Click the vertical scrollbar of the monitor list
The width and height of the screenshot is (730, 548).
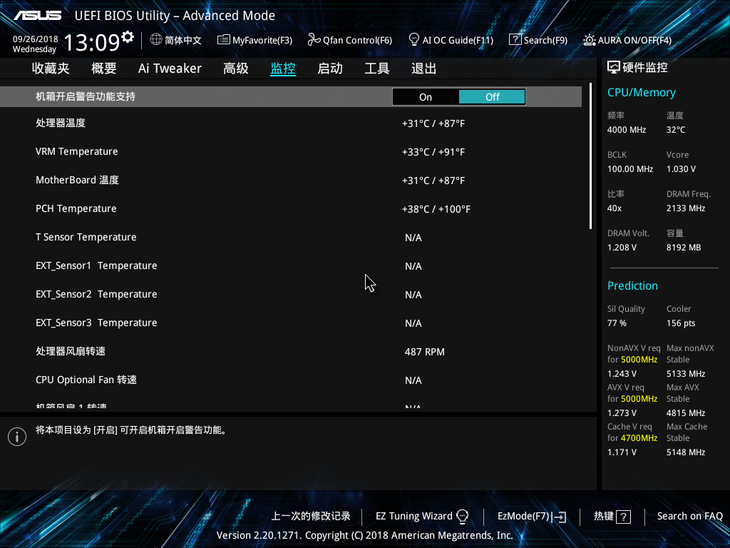[x=590, y=156]
